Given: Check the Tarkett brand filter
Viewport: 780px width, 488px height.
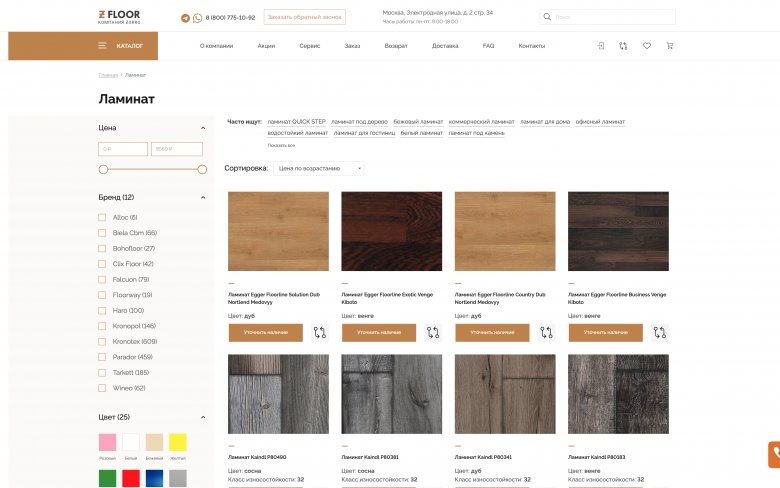Looking at the screenshot, I should (x=102, y=373).
